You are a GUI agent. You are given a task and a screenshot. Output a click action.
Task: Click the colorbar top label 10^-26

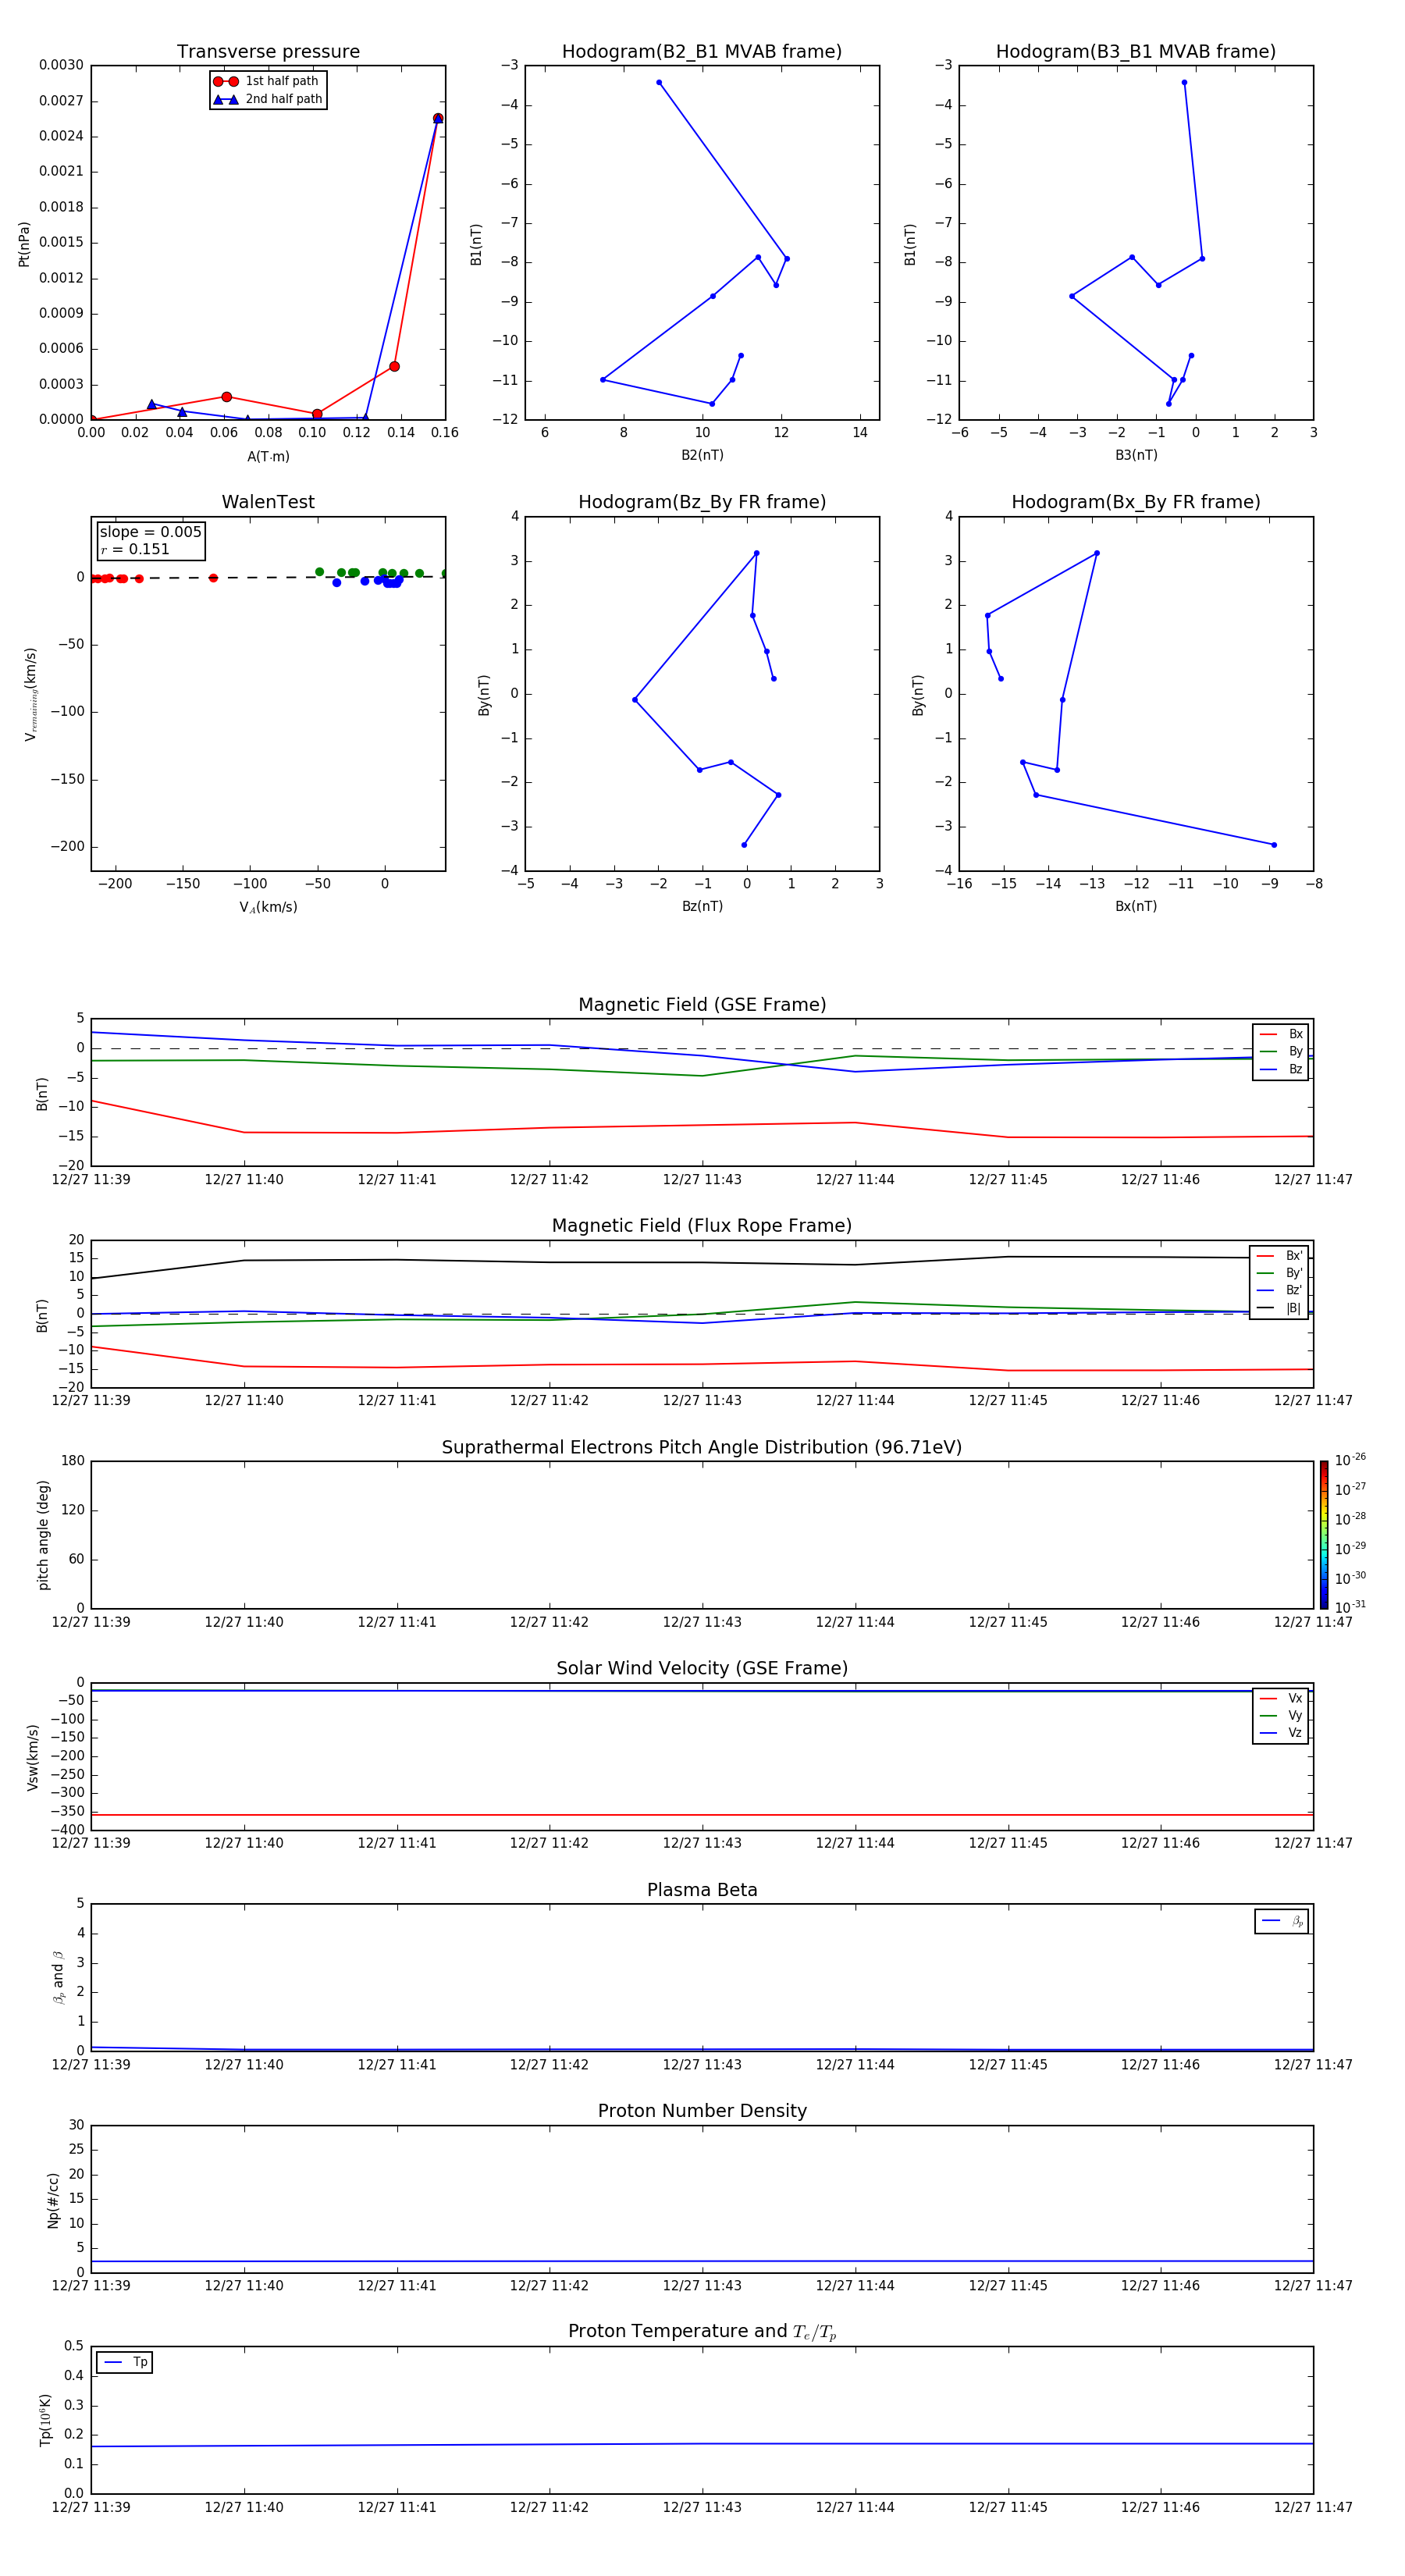point(1350,1460)
